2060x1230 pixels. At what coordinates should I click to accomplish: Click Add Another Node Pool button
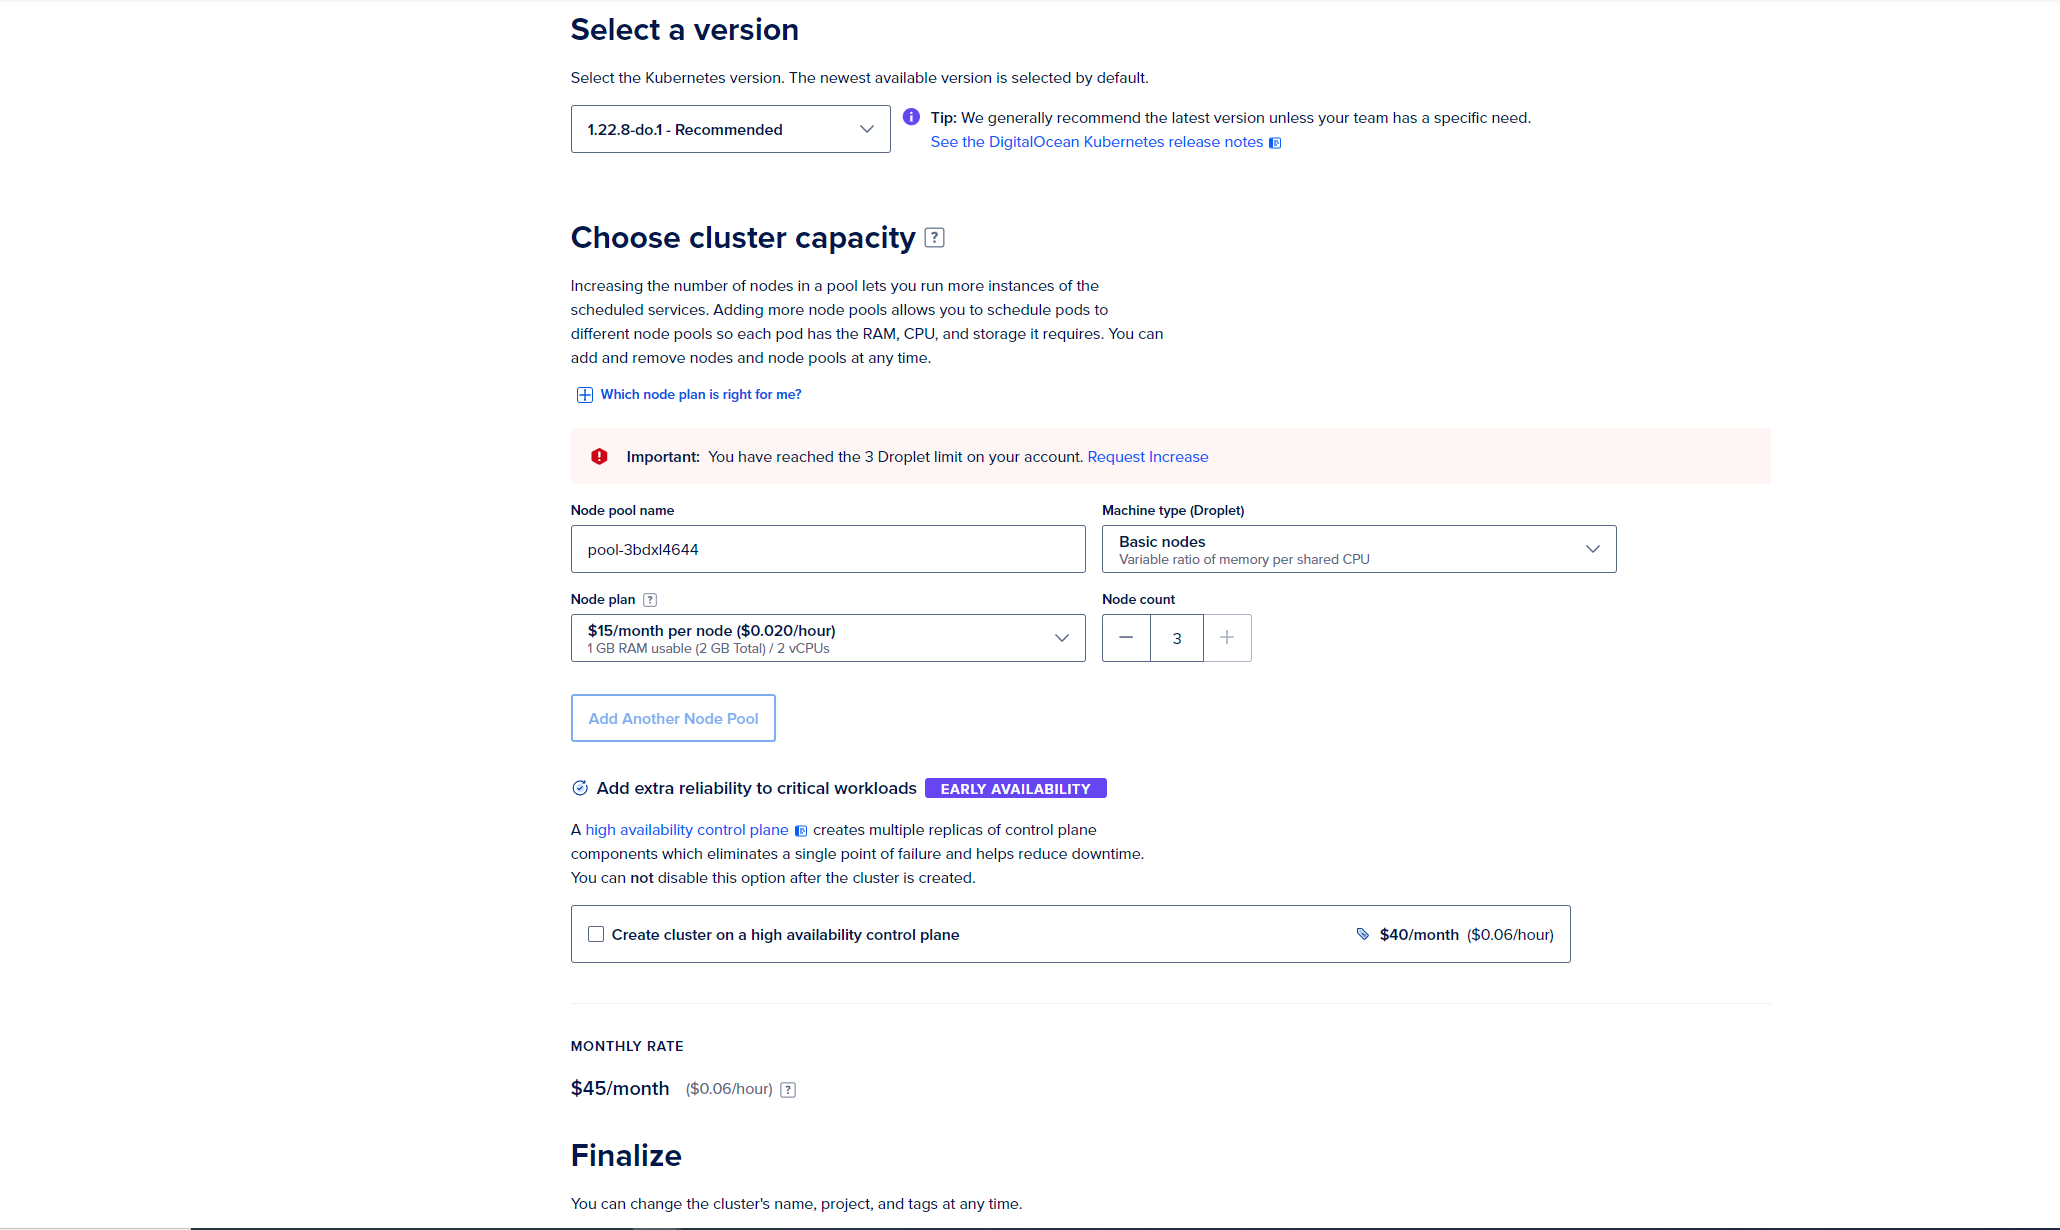tap(673, 718)
